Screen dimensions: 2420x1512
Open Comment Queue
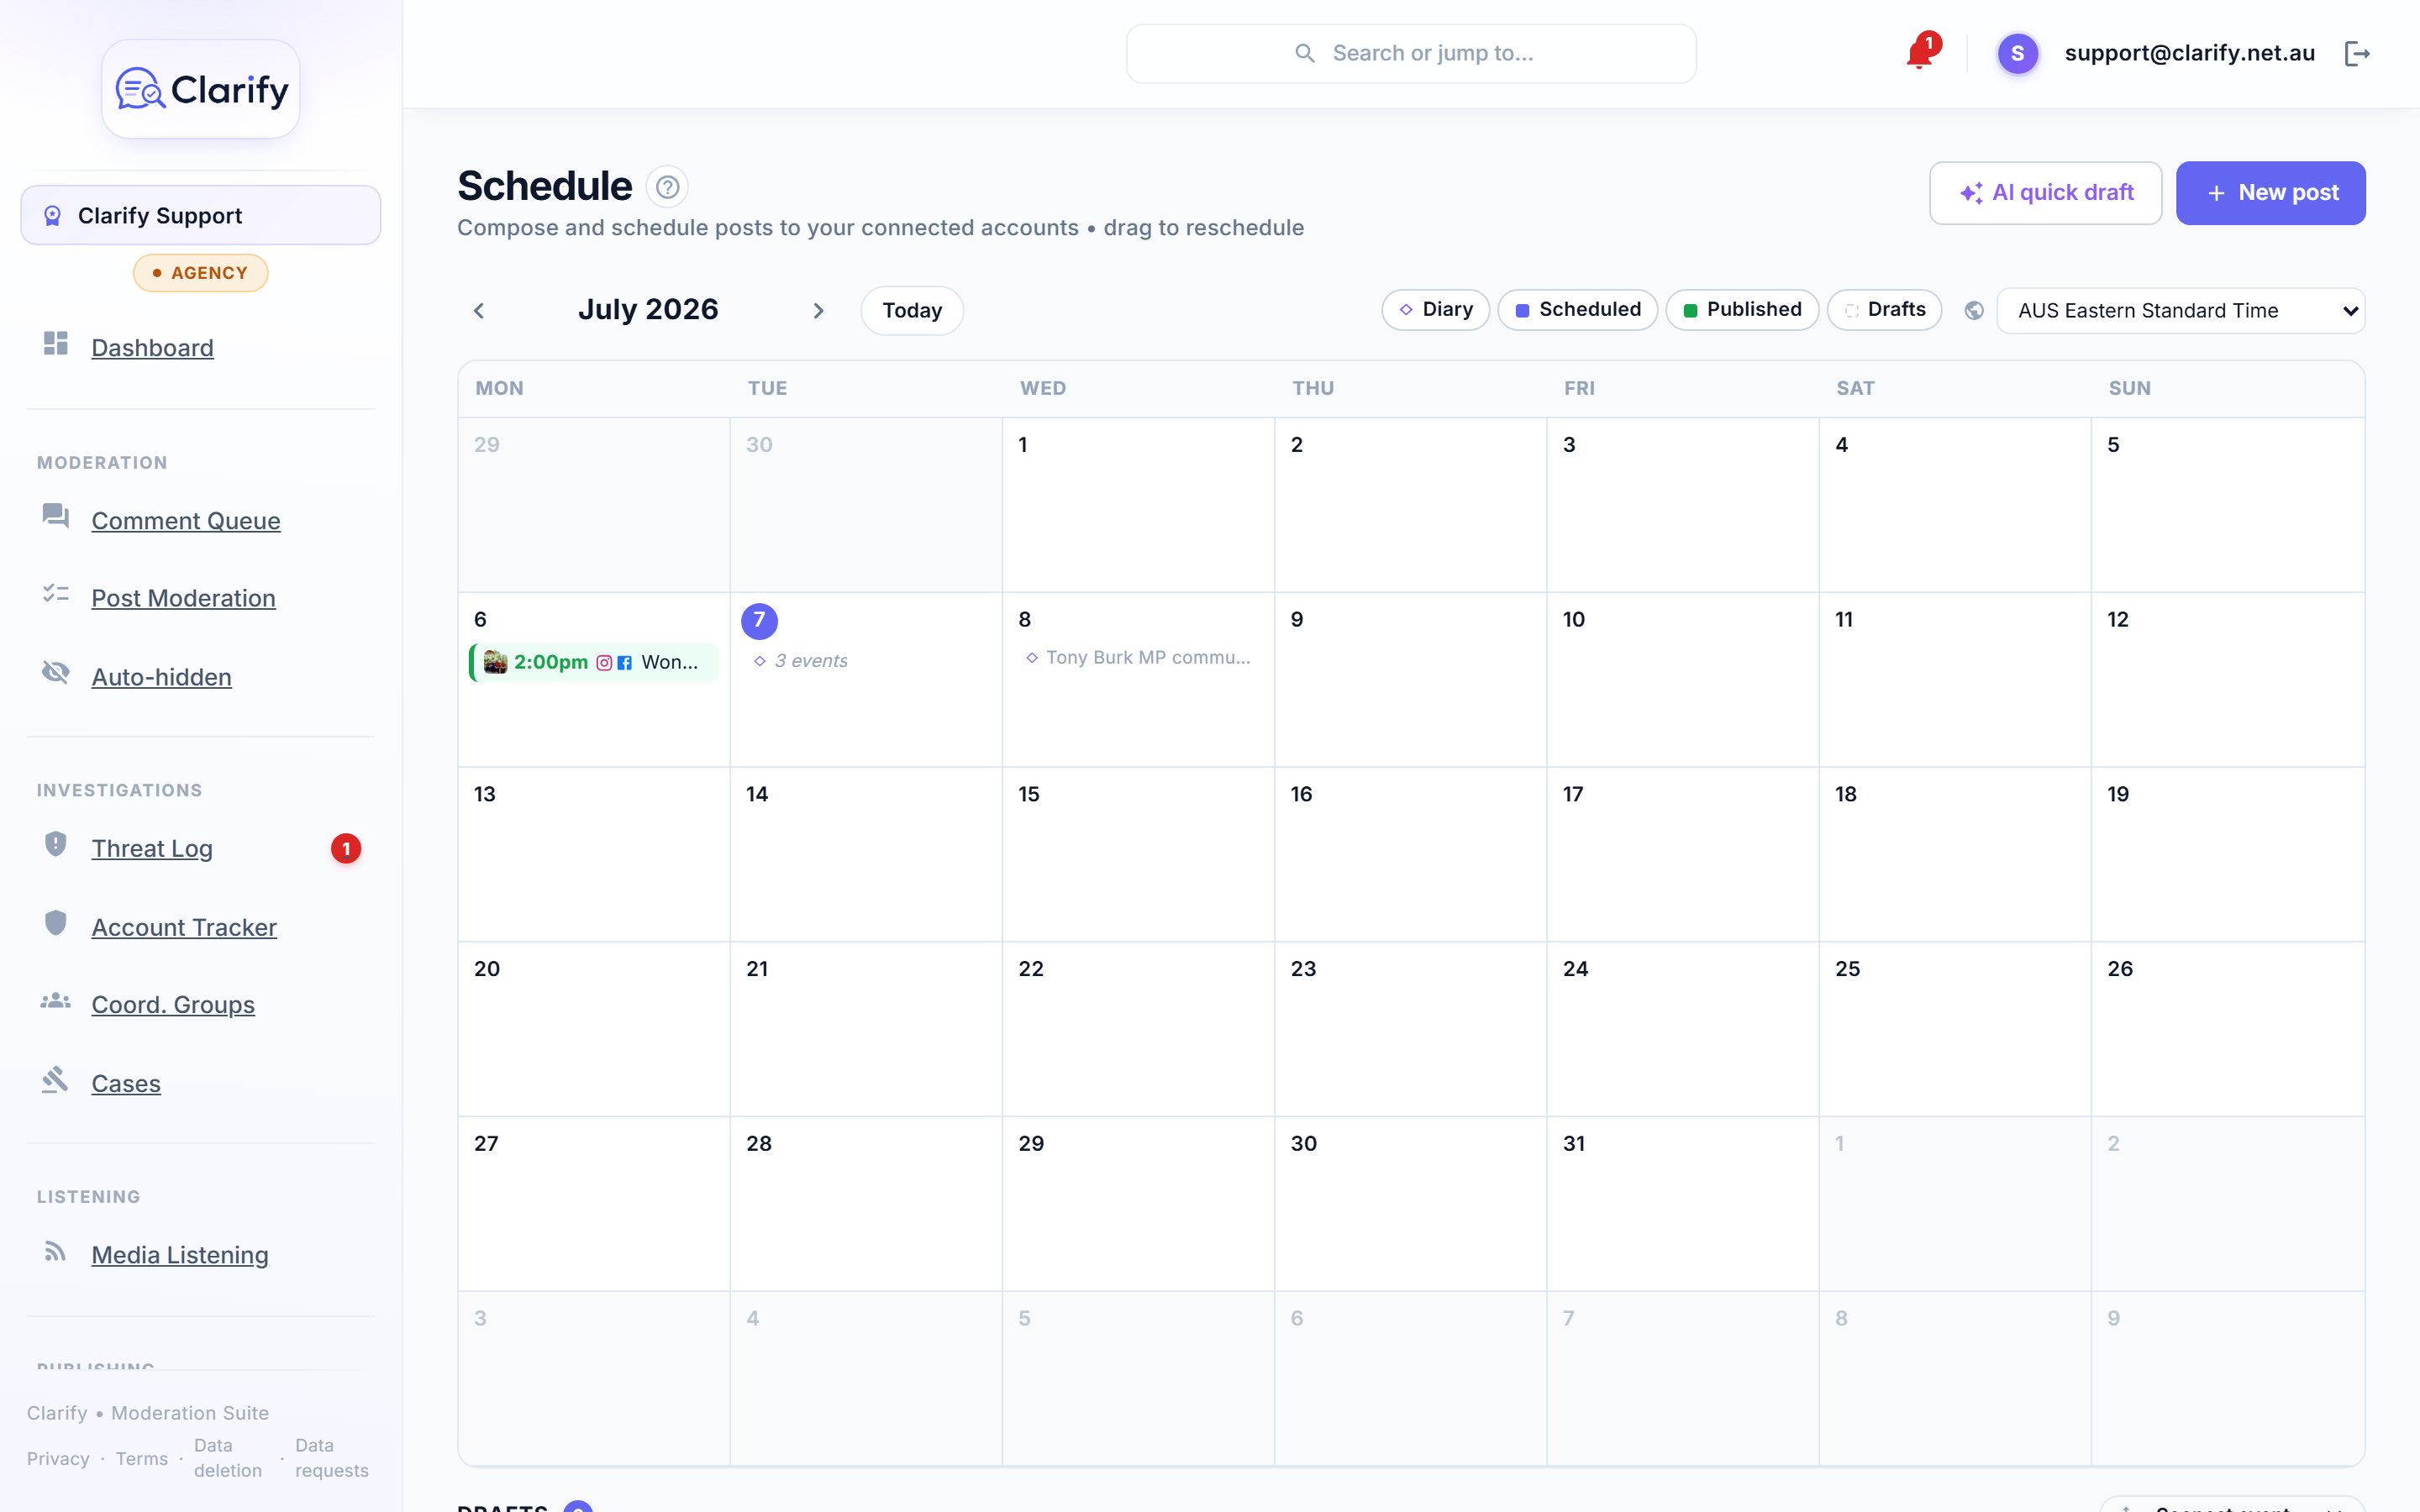pyautogui.click(x=186, y=521)
